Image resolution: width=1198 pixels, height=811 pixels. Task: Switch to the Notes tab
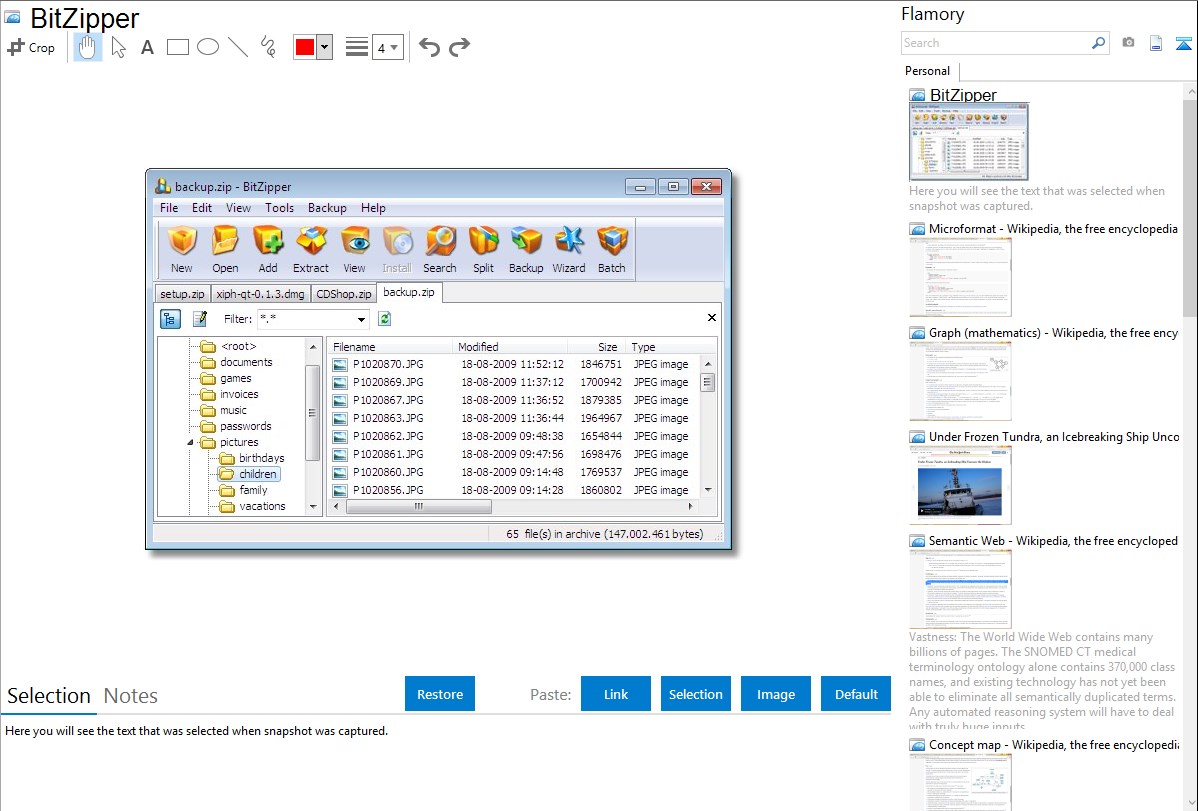131,696
